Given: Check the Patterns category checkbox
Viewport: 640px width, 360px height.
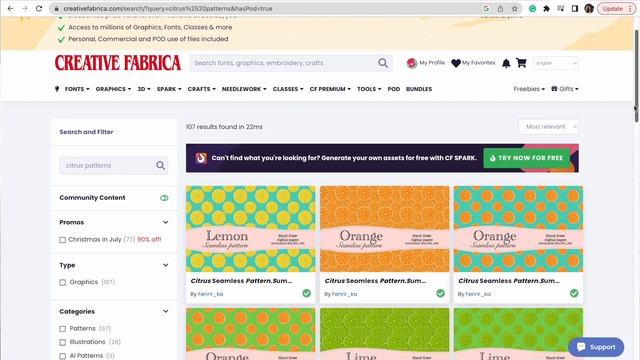Looking at the screenshot, I should tap(62, 329).
